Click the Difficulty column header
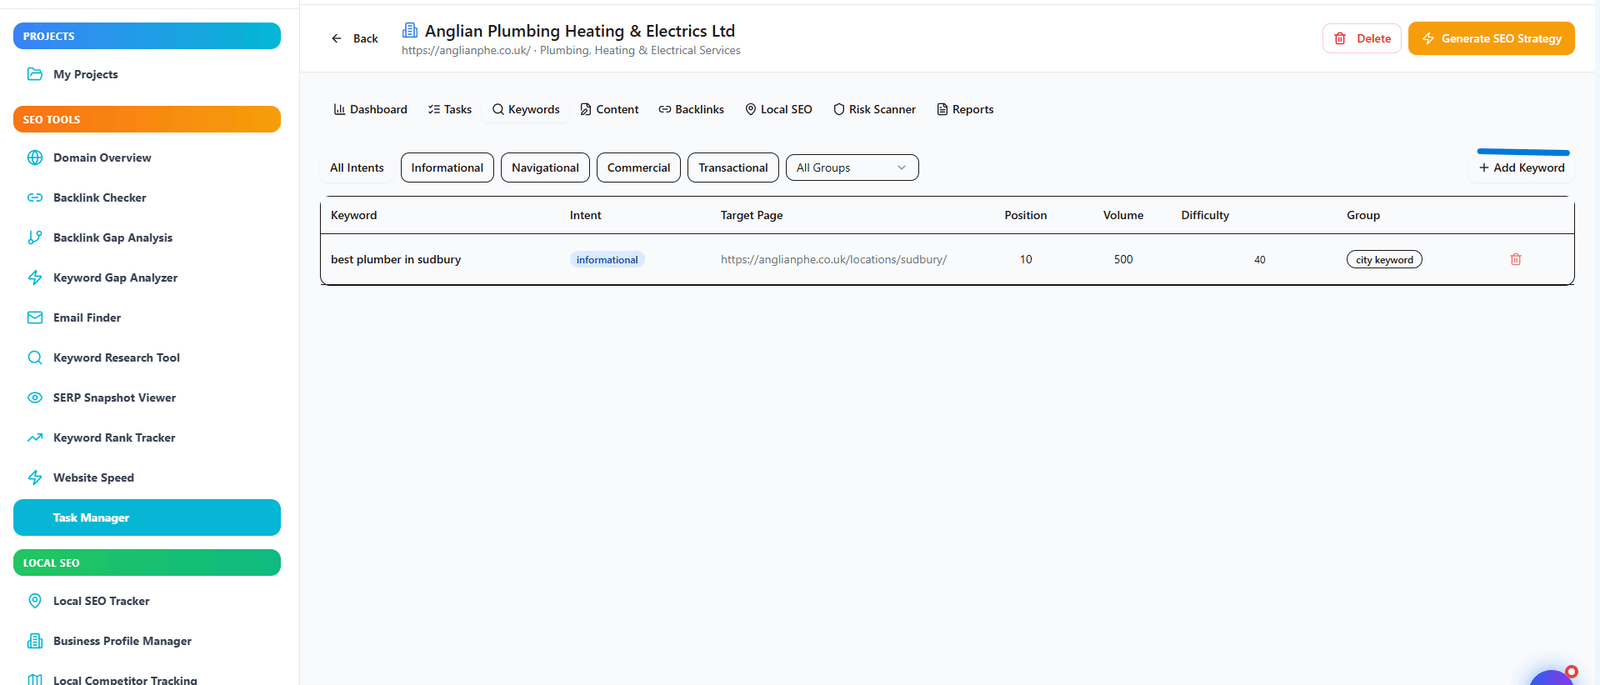The image size is (1600, 685). pos(1205,215)
